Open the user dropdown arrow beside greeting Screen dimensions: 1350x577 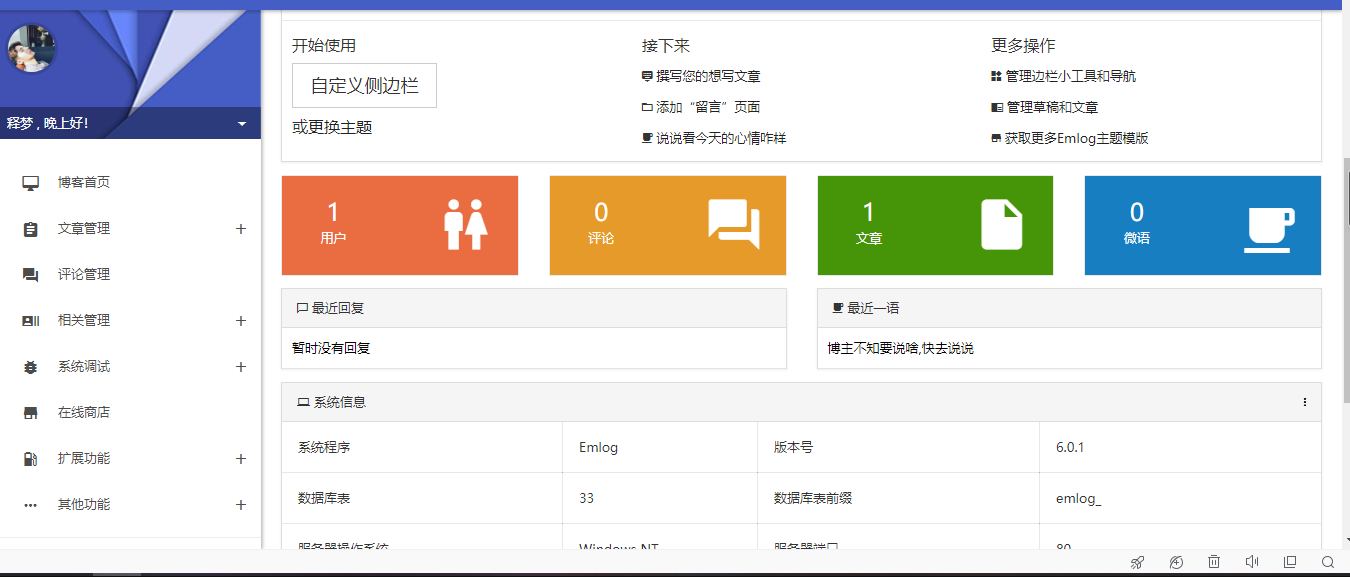click(x=242, y=124)
